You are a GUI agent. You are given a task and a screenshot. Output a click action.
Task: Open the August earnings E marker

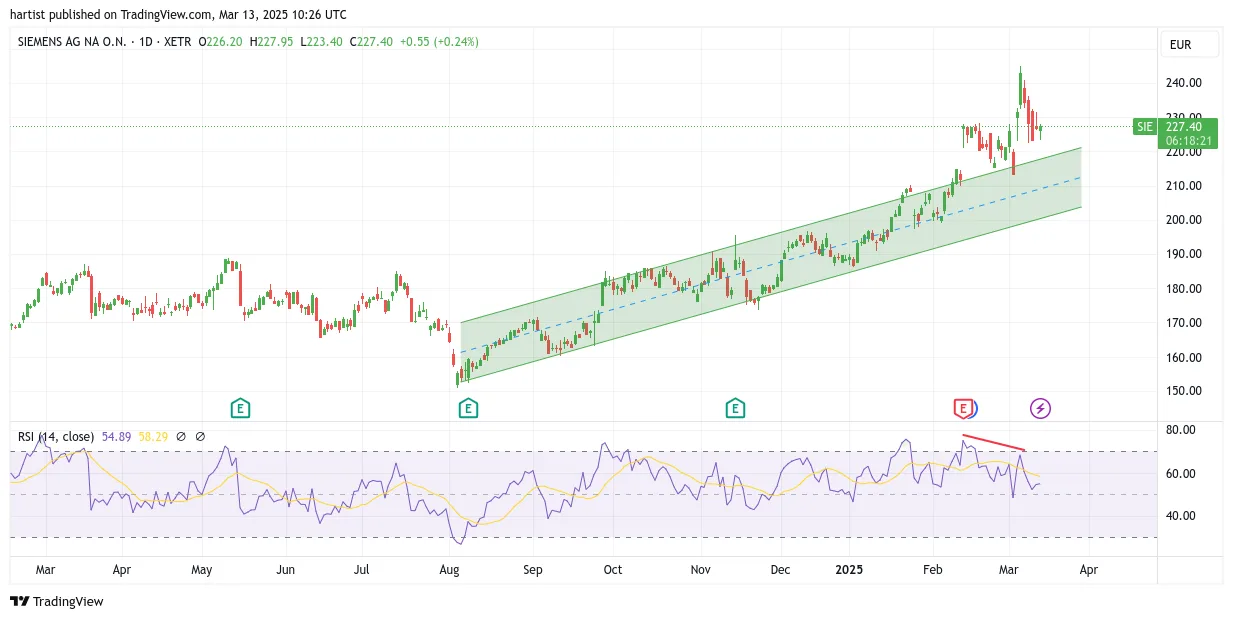tap(467, 408)
